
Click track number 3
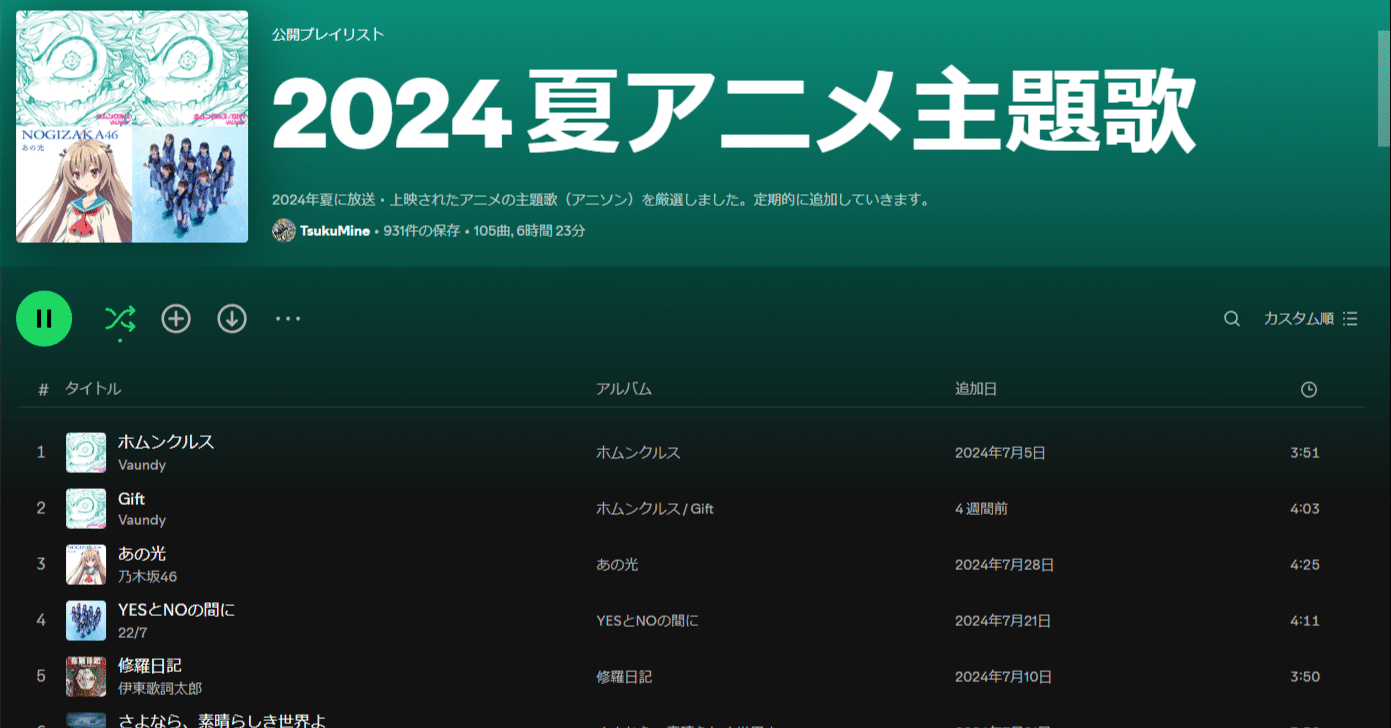41,564
